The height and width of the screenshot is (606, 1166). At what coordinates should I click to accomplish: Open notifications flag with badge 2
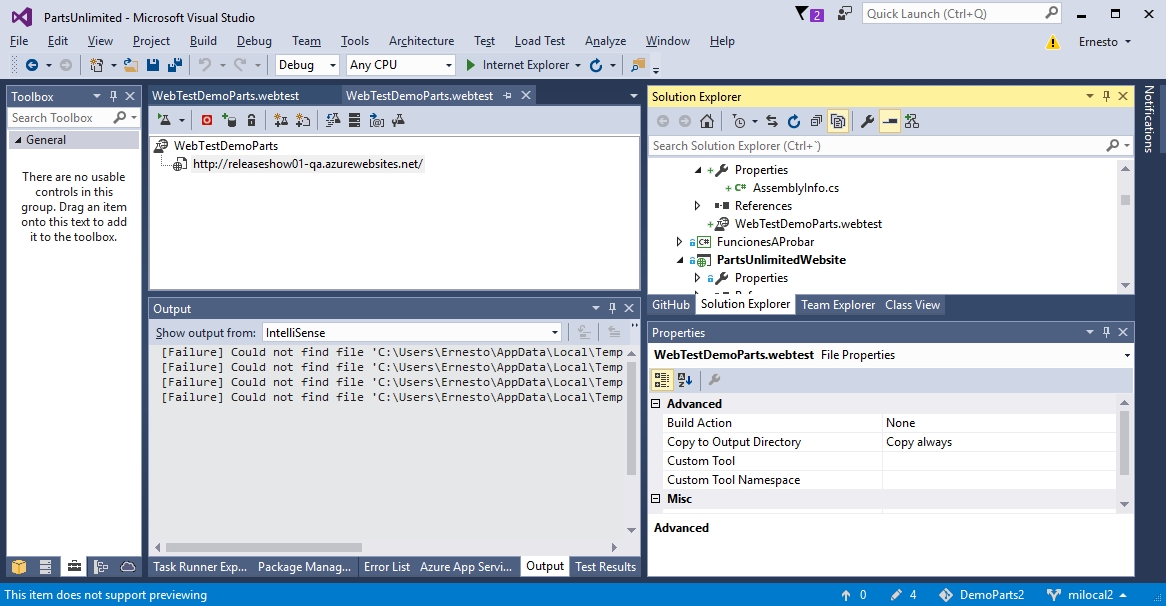(809, 14)
